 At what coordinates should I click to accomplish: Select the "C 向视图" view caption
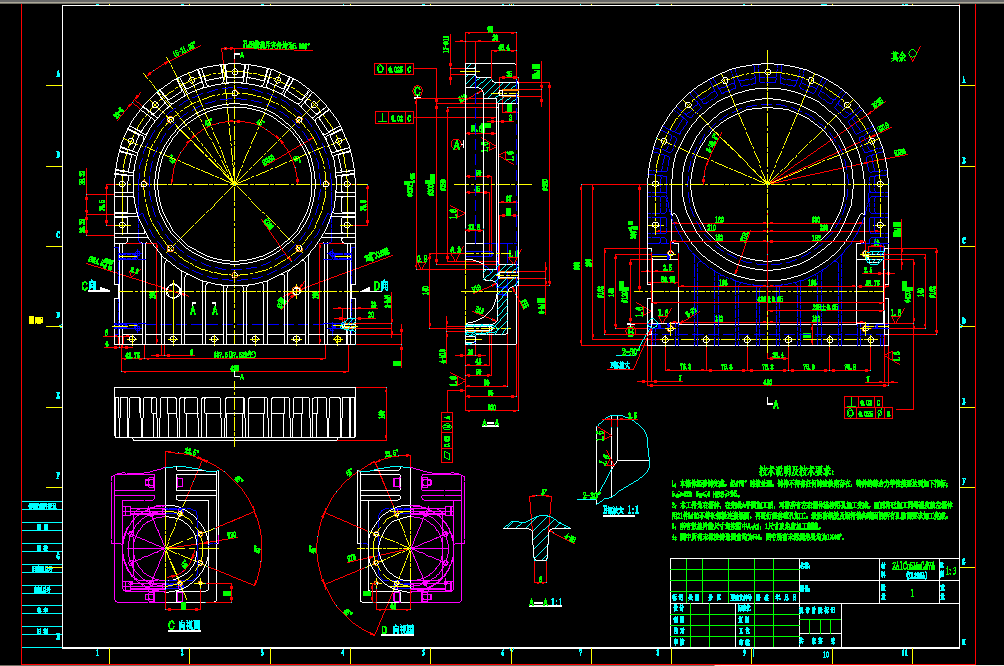[x=184, y=625]
